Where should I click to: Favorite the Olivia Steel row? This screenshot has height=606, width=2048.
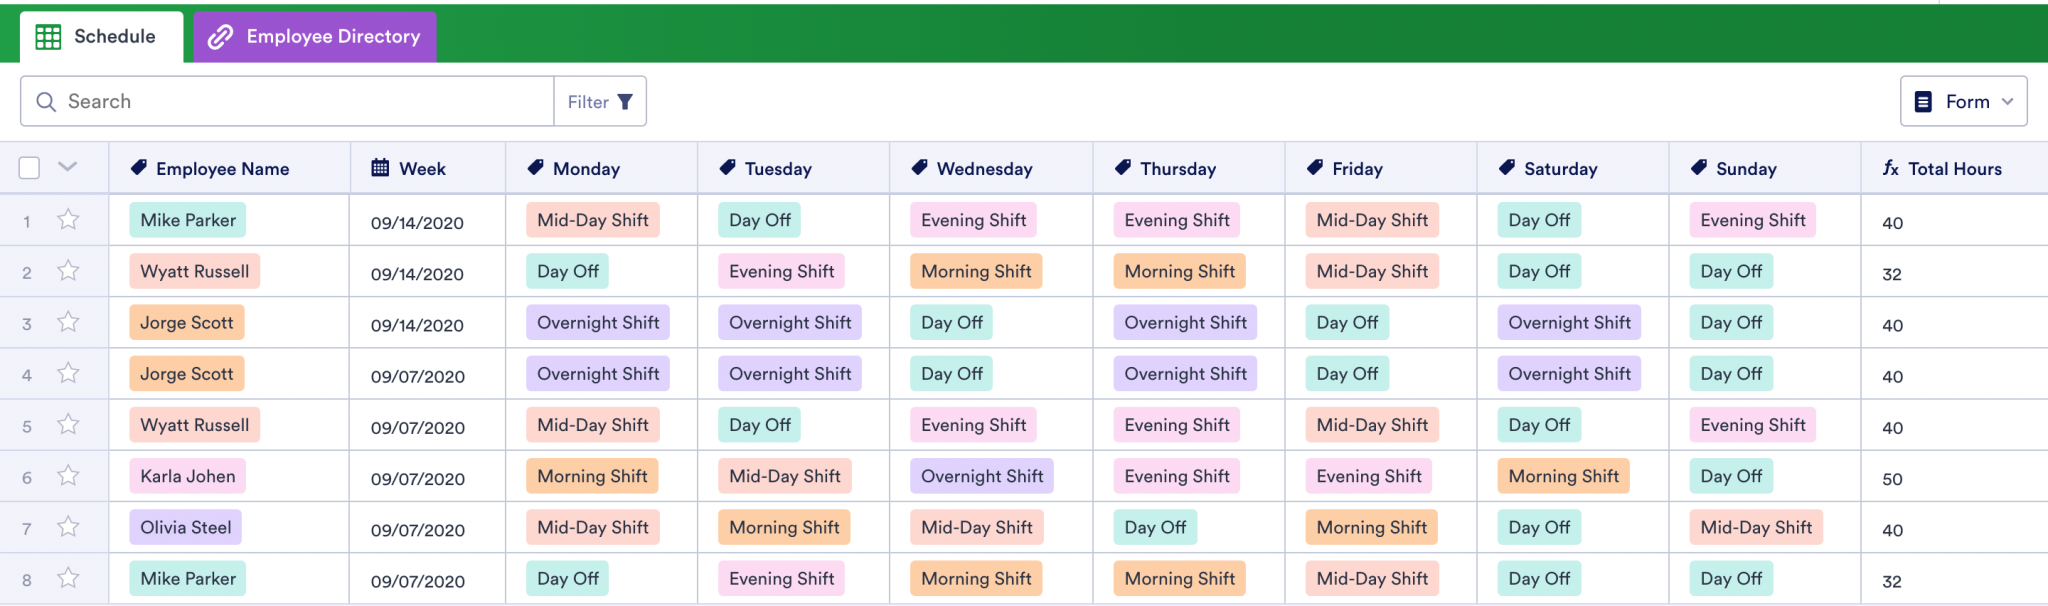click(68, 527)
